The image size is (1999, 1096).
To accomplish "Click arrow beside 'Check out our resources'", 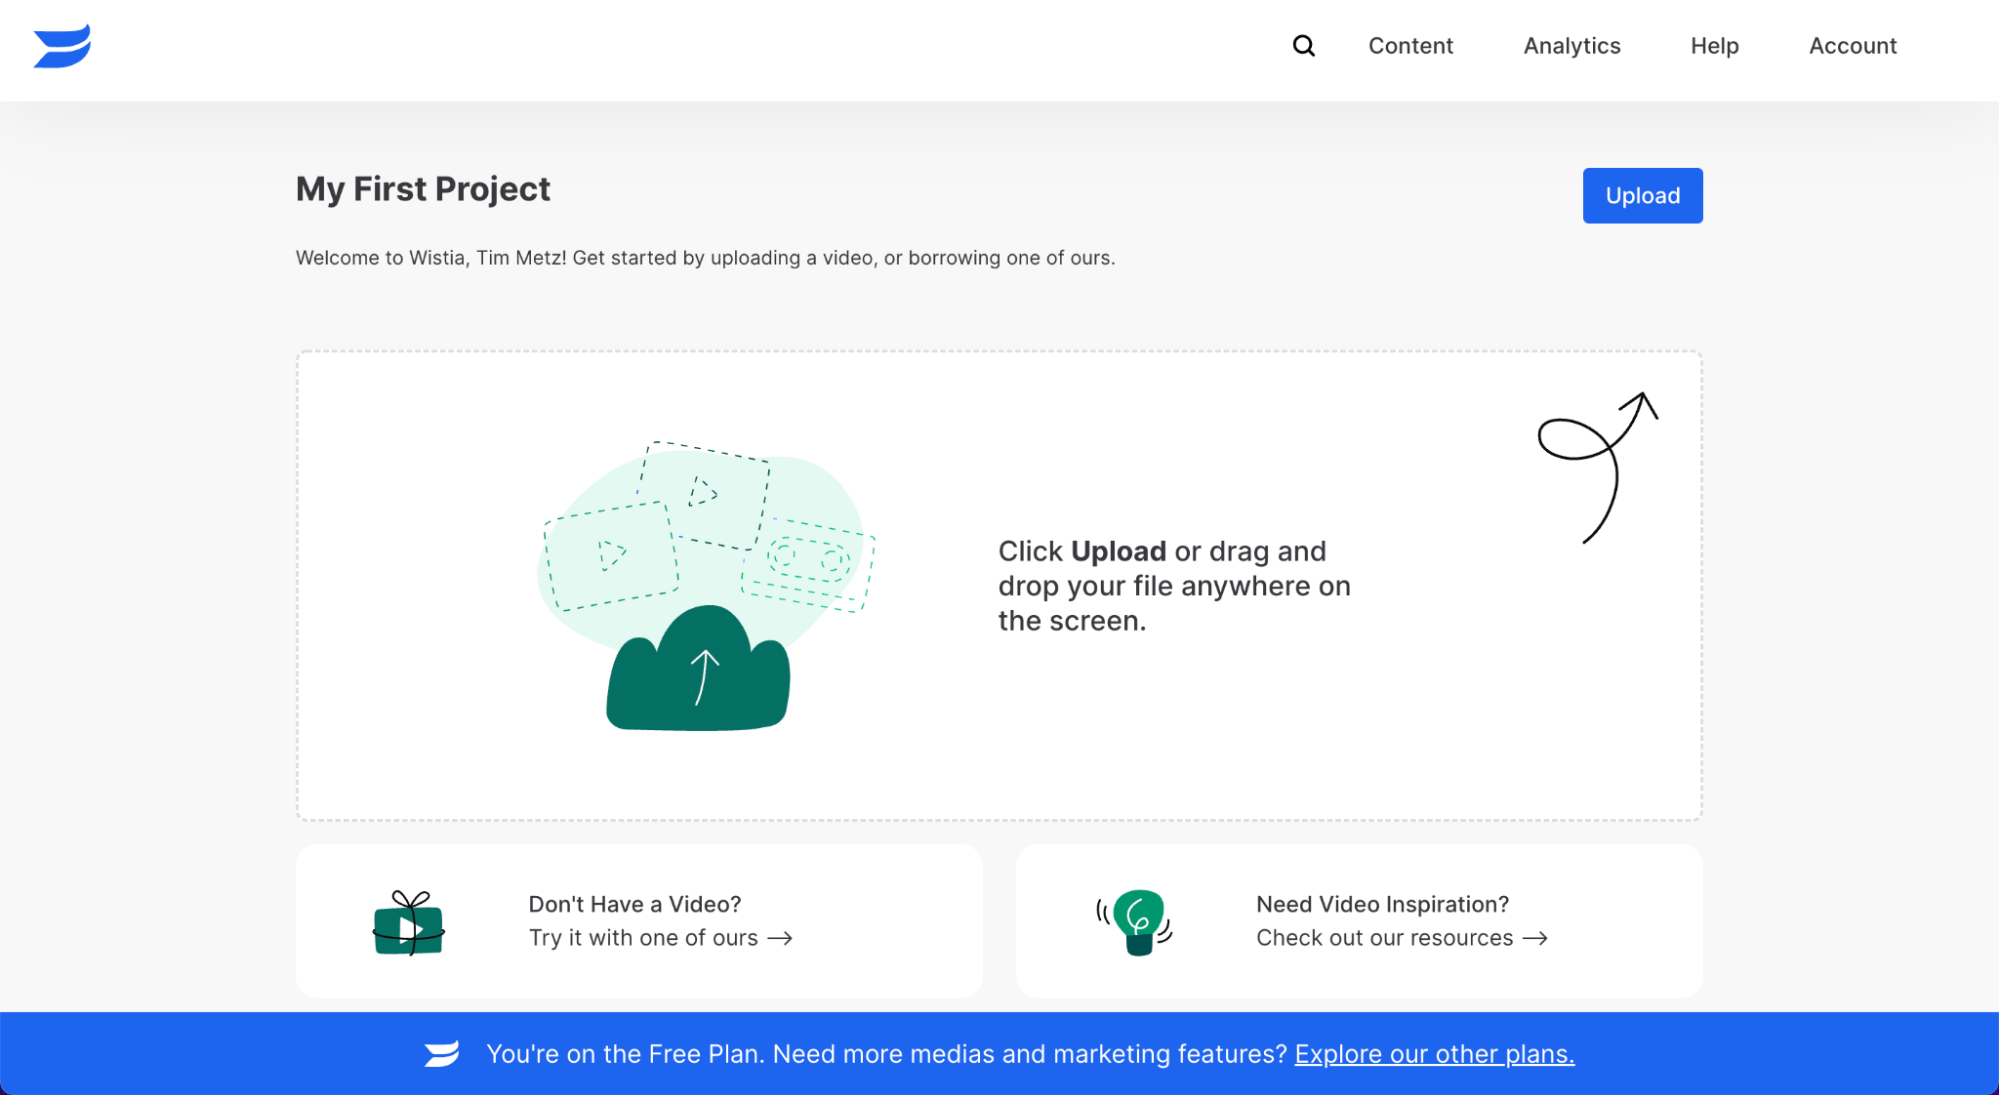I will tap(1535, 938).
